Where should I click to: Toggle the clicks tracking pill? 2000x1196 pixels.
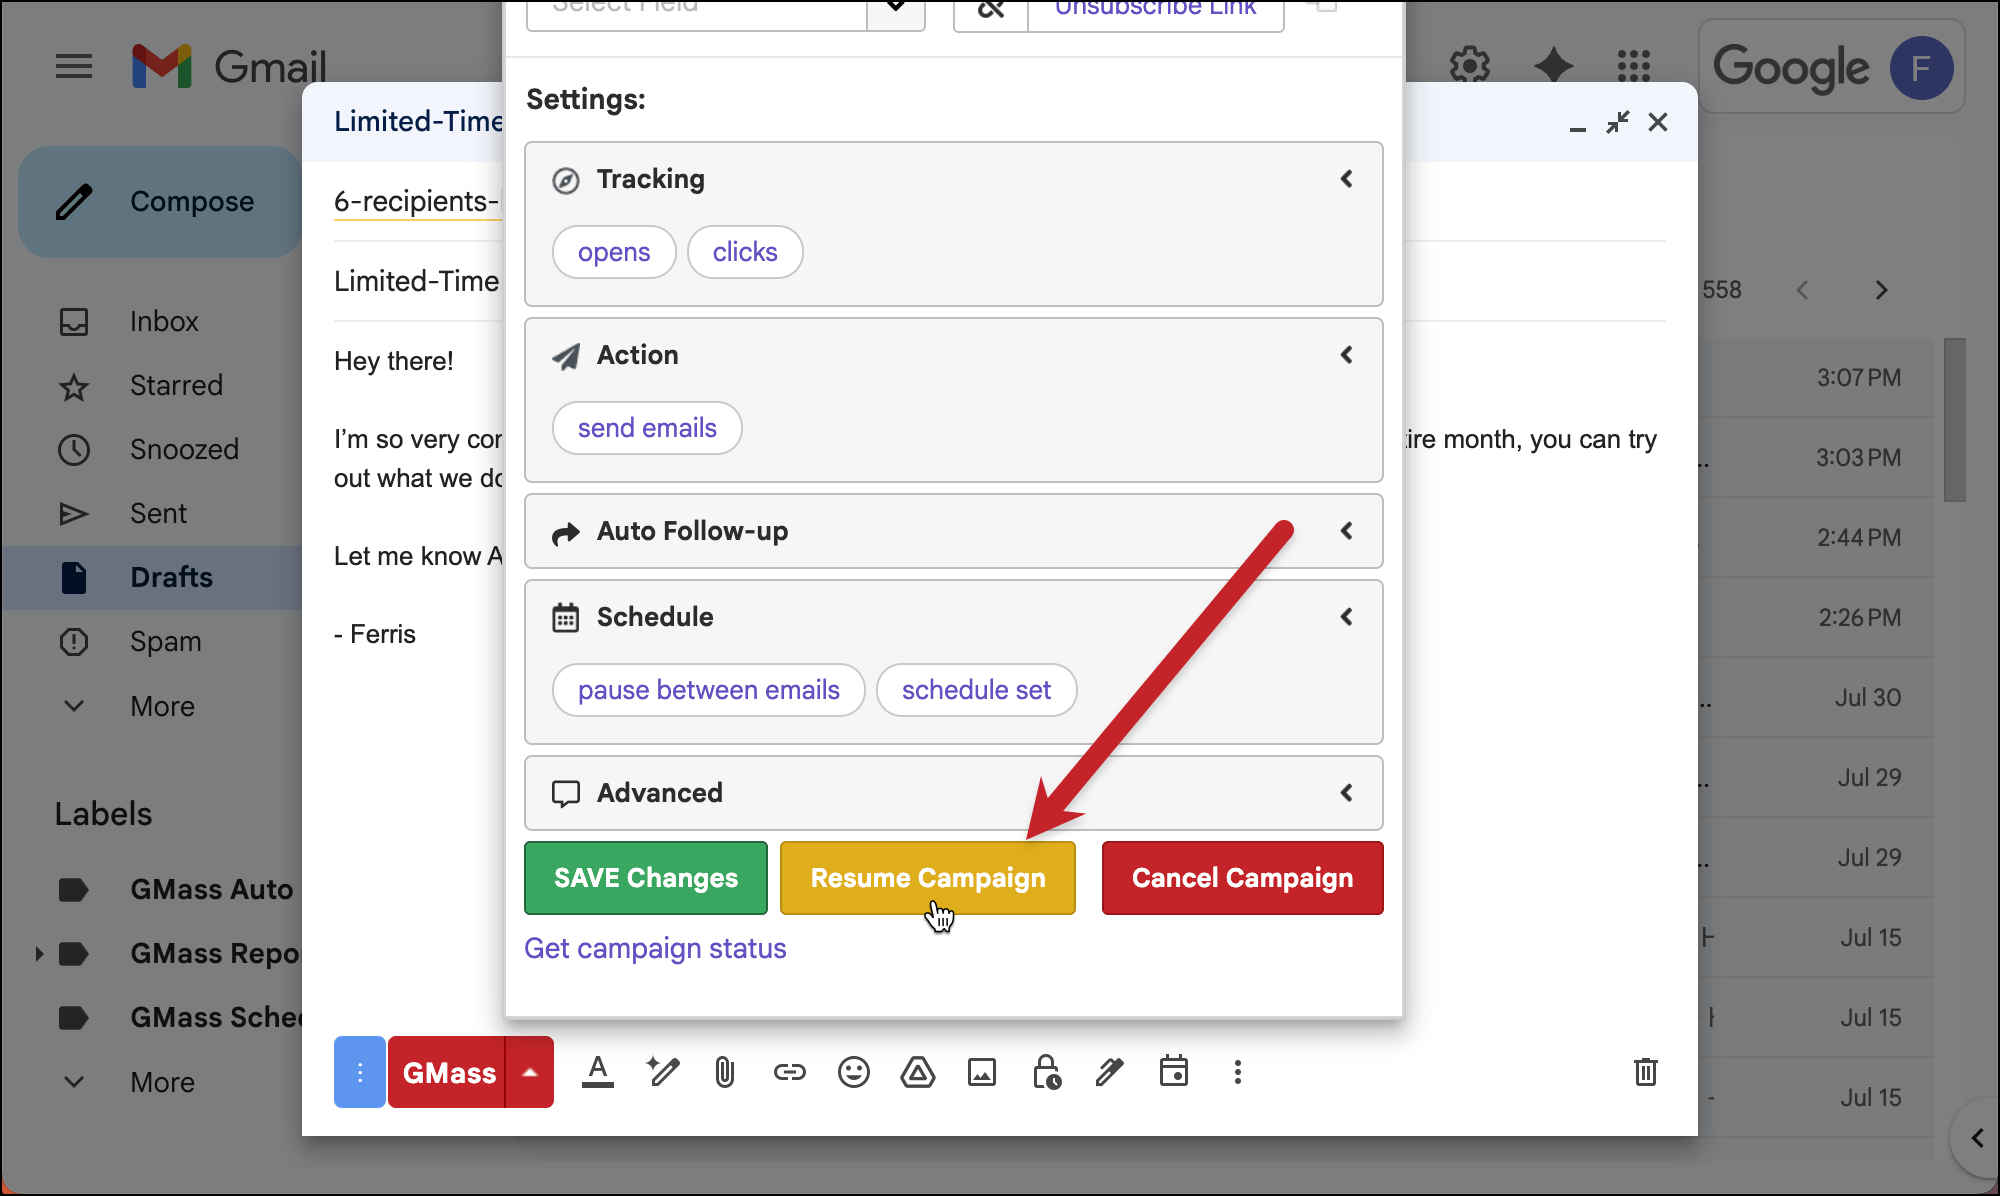coord(745,252)
